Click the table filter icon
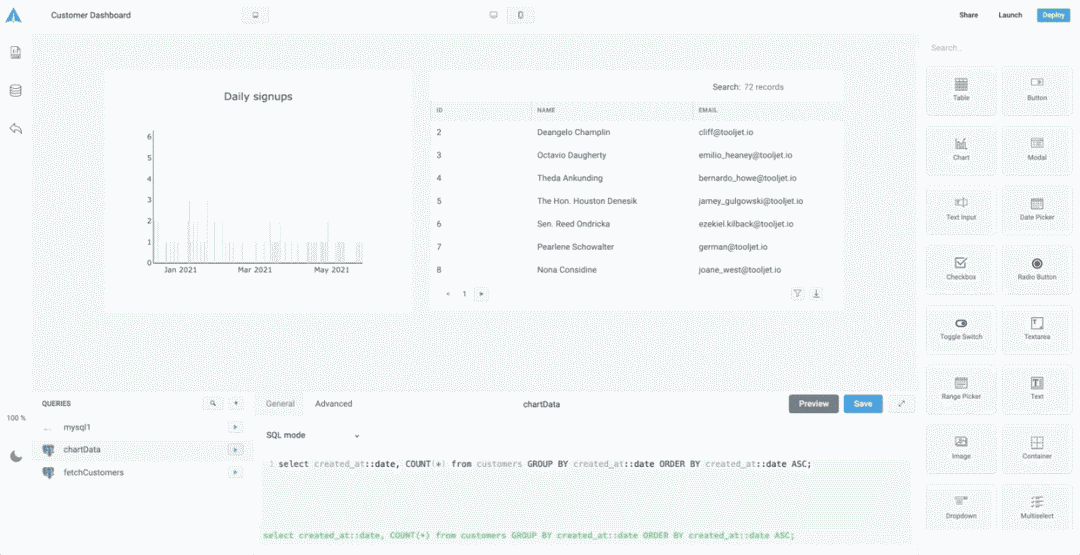The height and width of the screenshot is (555, 1080). point(797,294)
